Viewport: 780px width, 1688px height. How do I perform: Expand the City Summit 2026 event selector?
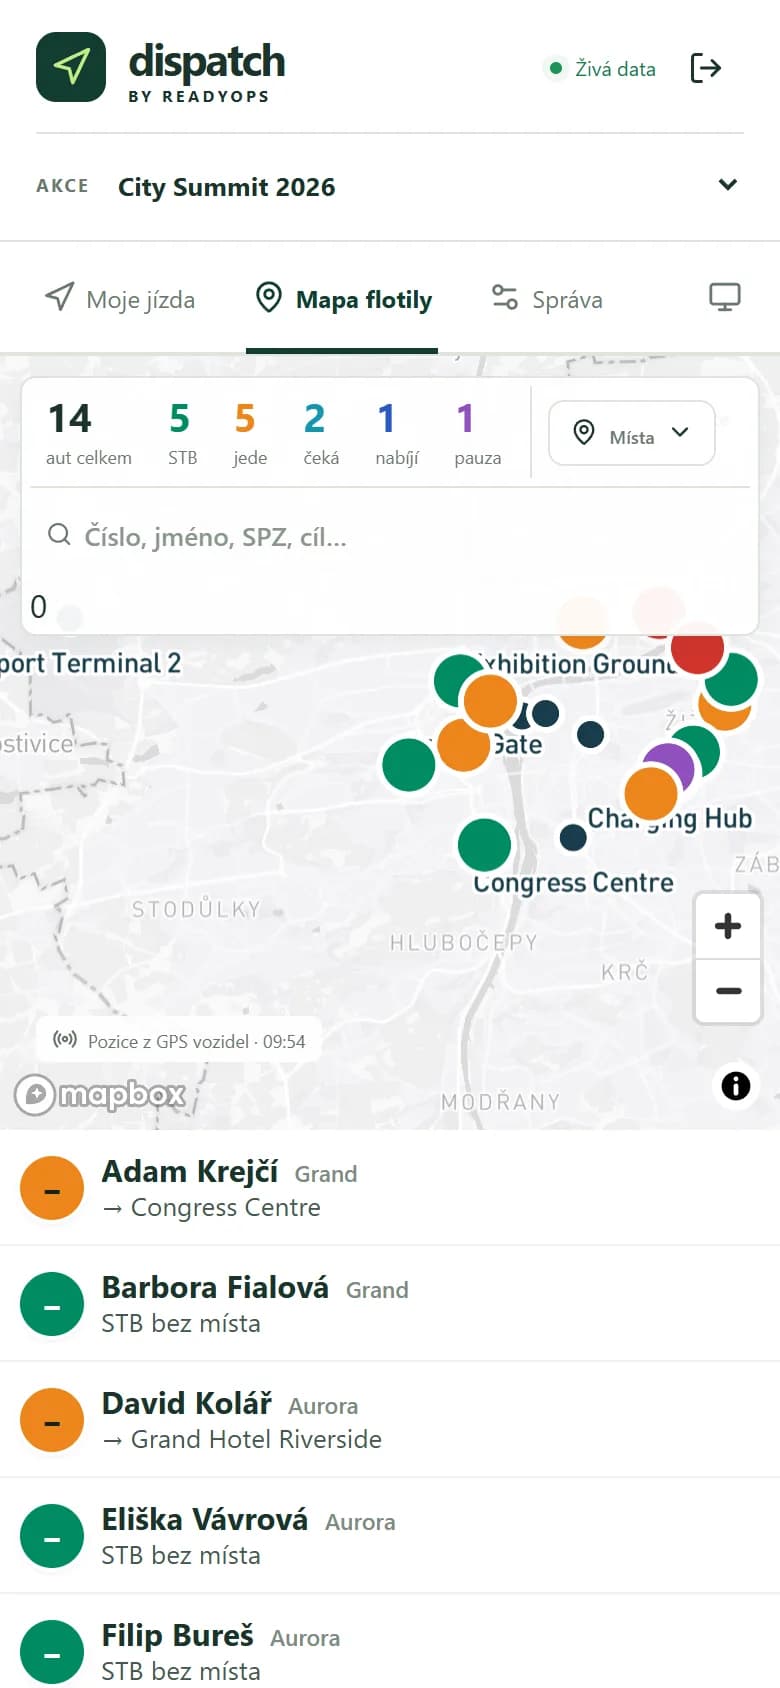[390, 186]
